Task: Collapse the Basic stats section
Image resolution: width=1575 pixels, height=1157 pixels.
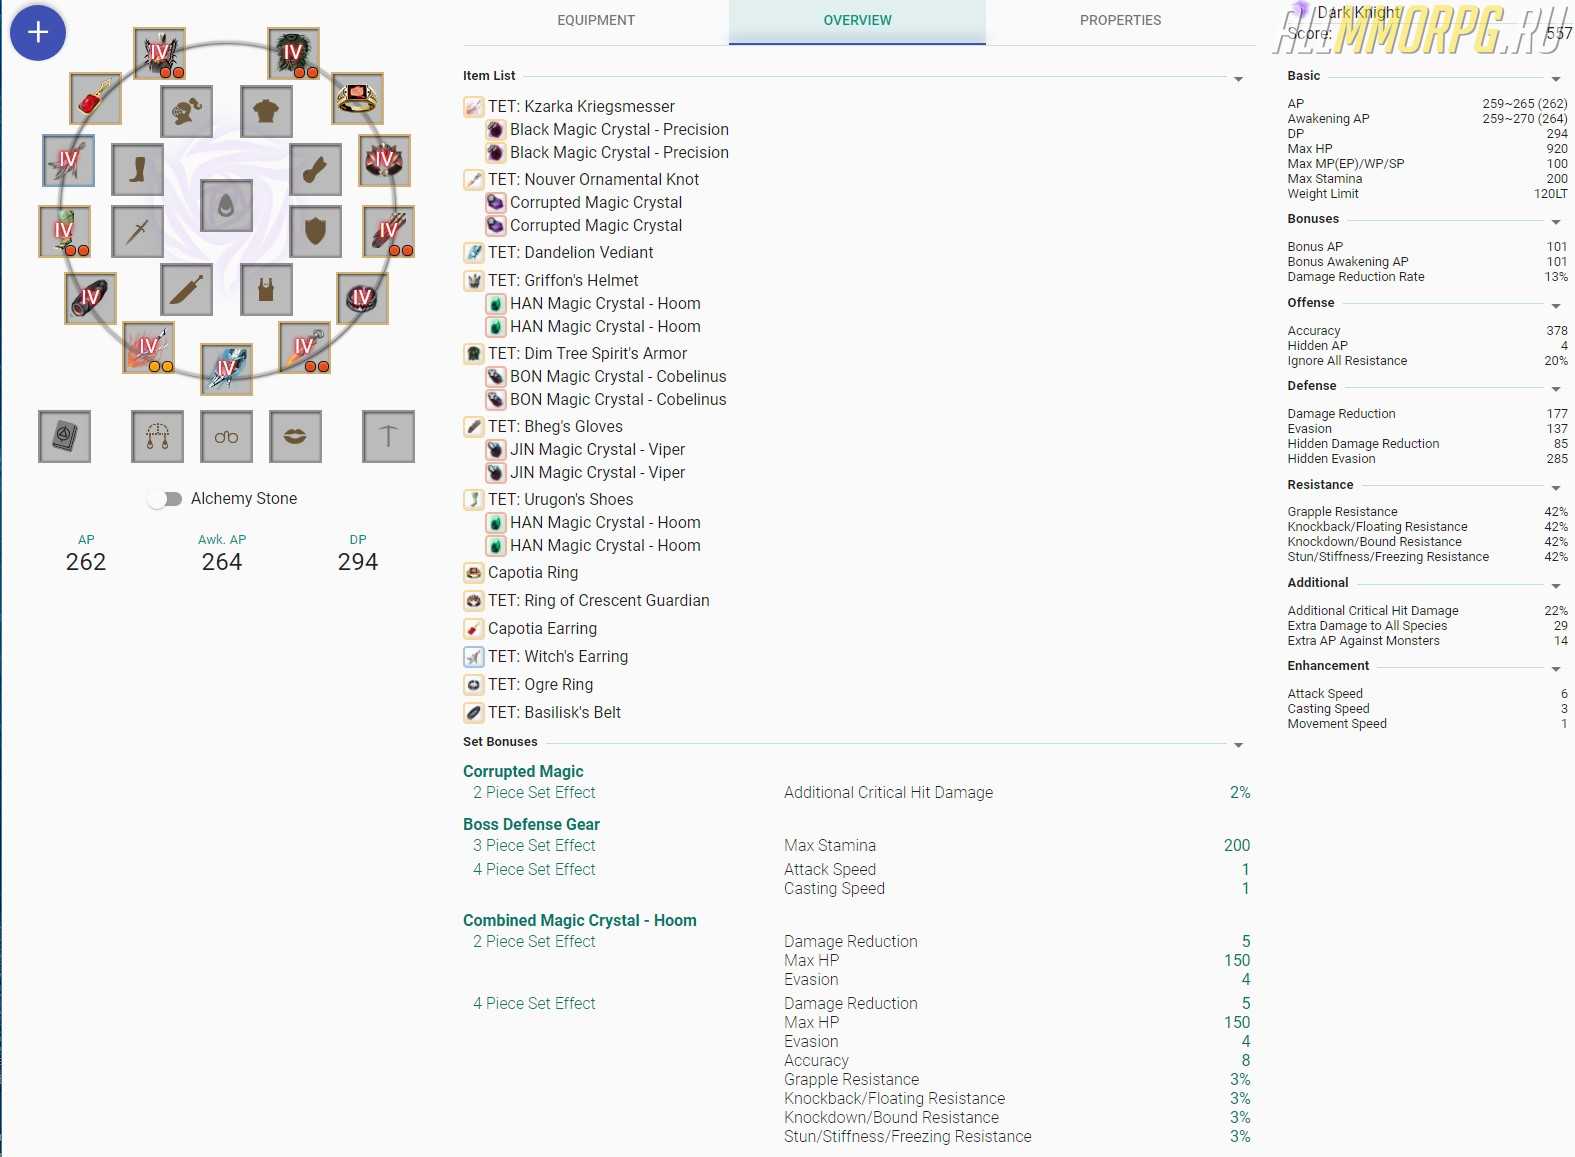Action: [1555, 79]
